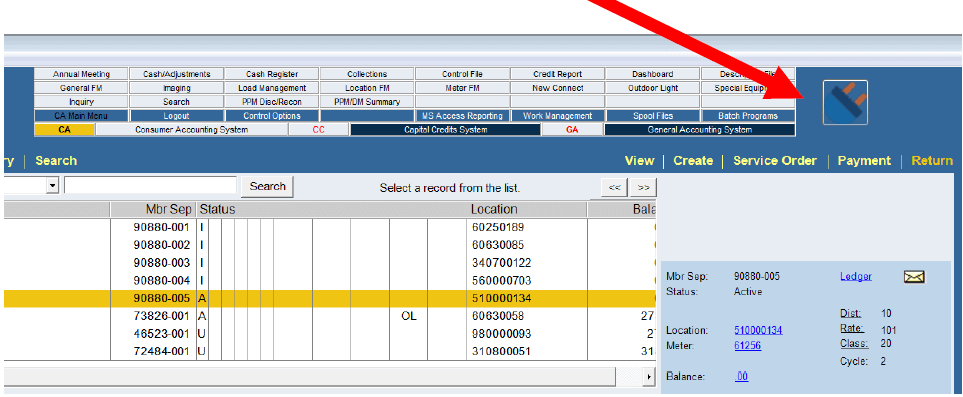Select row with Mbr Sep 90880-003
Screen dimensions: 963x397
pos(330,263)
